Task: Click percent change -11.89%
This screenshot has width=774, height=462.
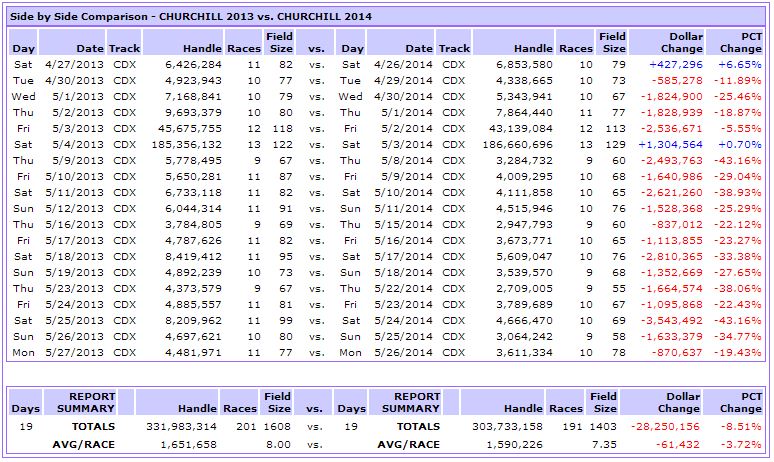Action: tap(737, 80)
